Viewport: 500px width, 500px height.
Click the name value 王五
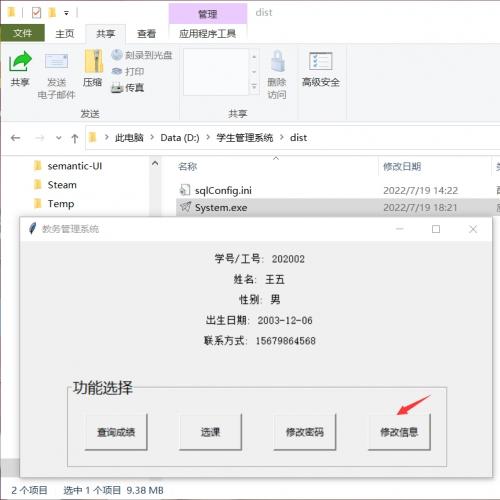(275, 279)
